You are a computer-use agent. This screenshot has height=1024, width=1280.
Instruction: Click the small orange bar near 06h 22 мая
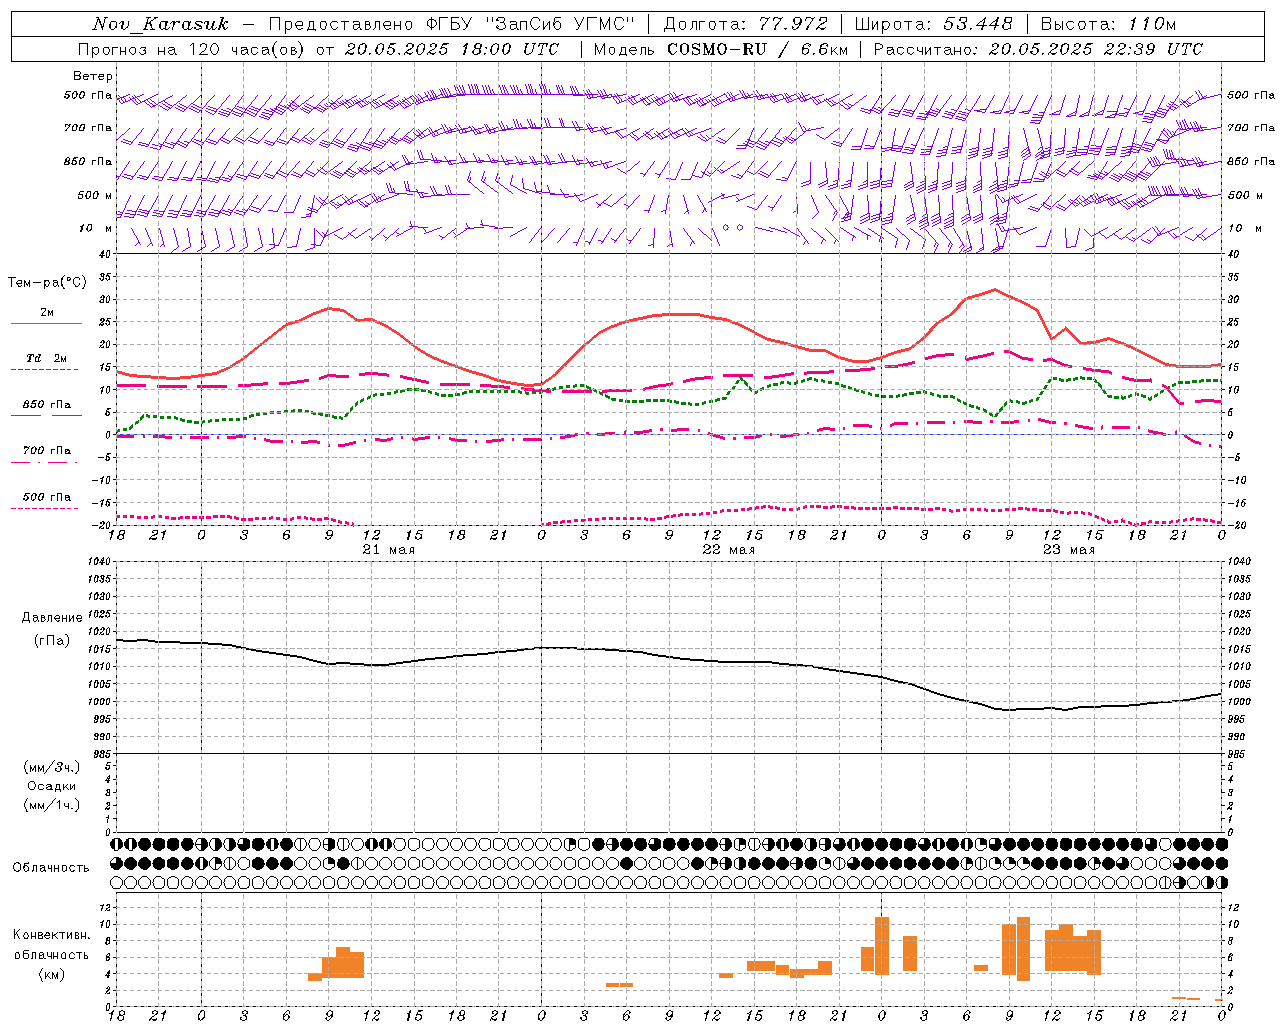pos(619,985)
